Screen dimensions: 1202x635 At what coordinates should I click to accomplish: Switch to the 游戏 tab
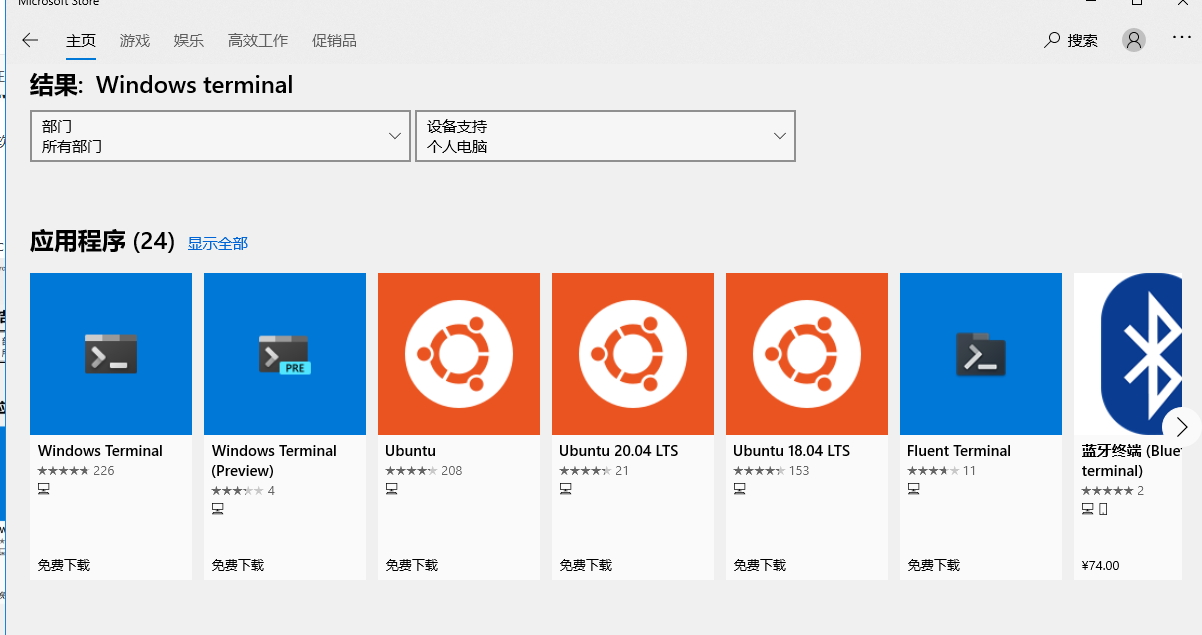[x=135, y=41]
